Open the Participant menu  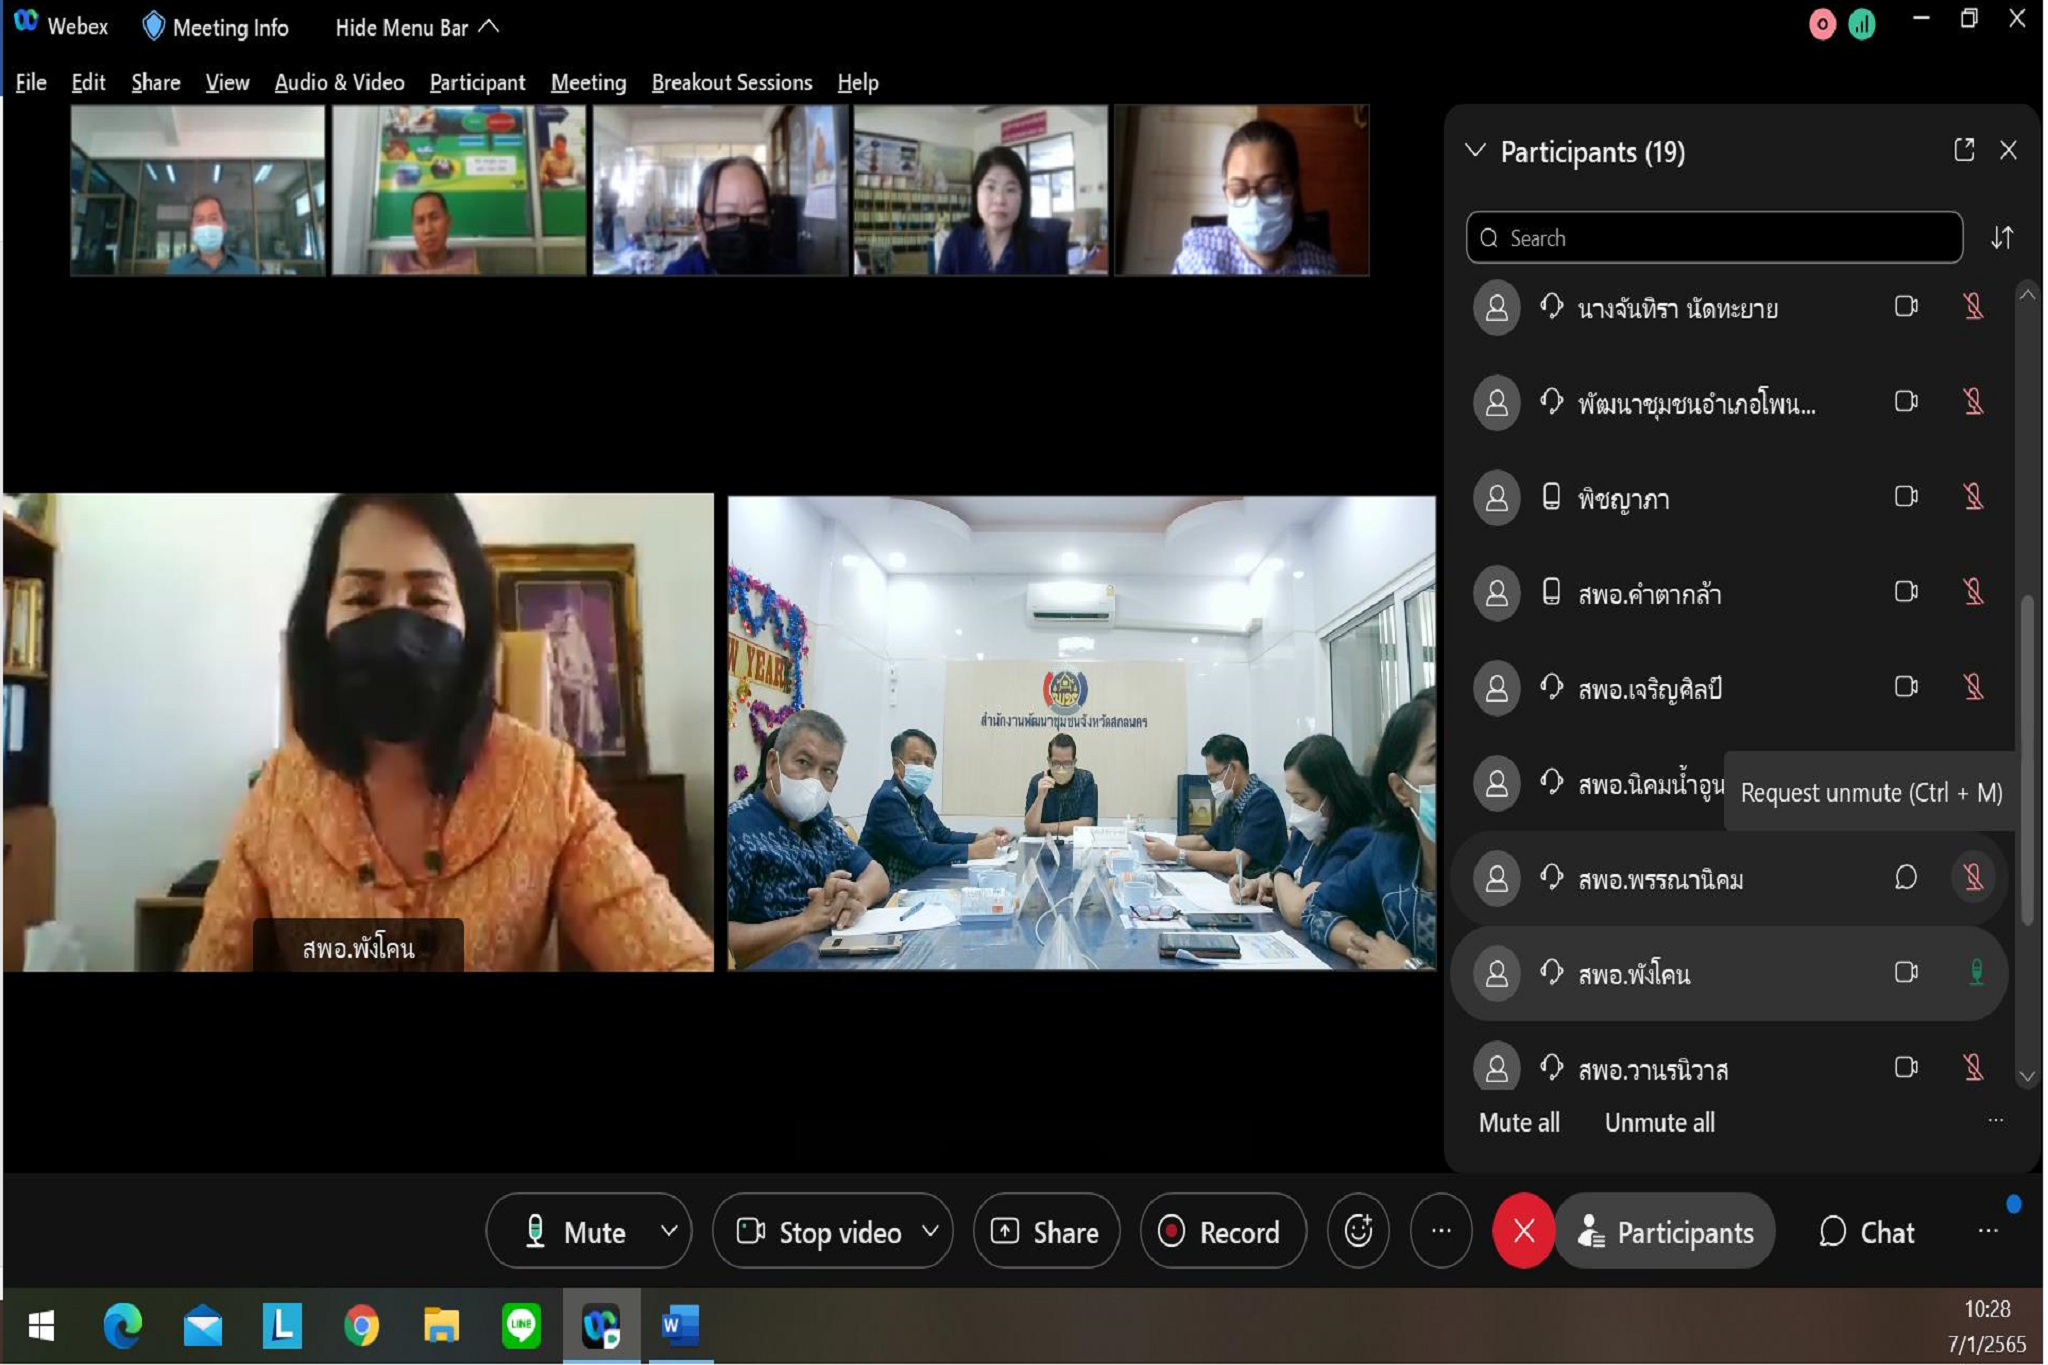click(477, 83)
